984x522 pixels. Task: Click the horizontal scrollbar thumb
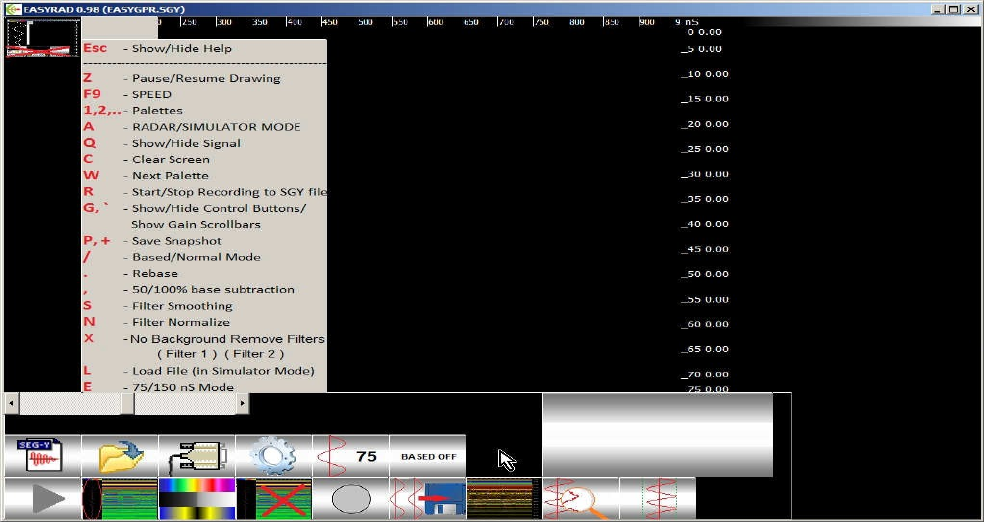(127, 403)
